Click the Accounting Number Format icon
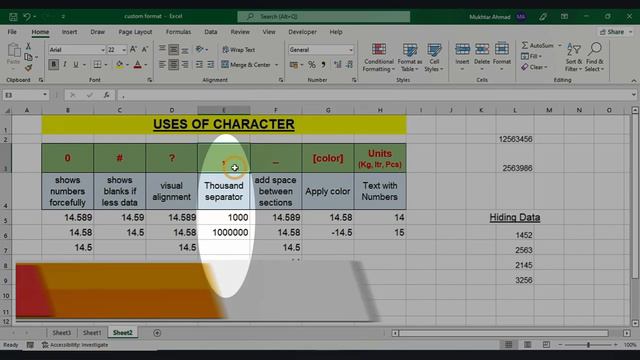Screen dimensions: 640x360 click(x=293, y=64)
